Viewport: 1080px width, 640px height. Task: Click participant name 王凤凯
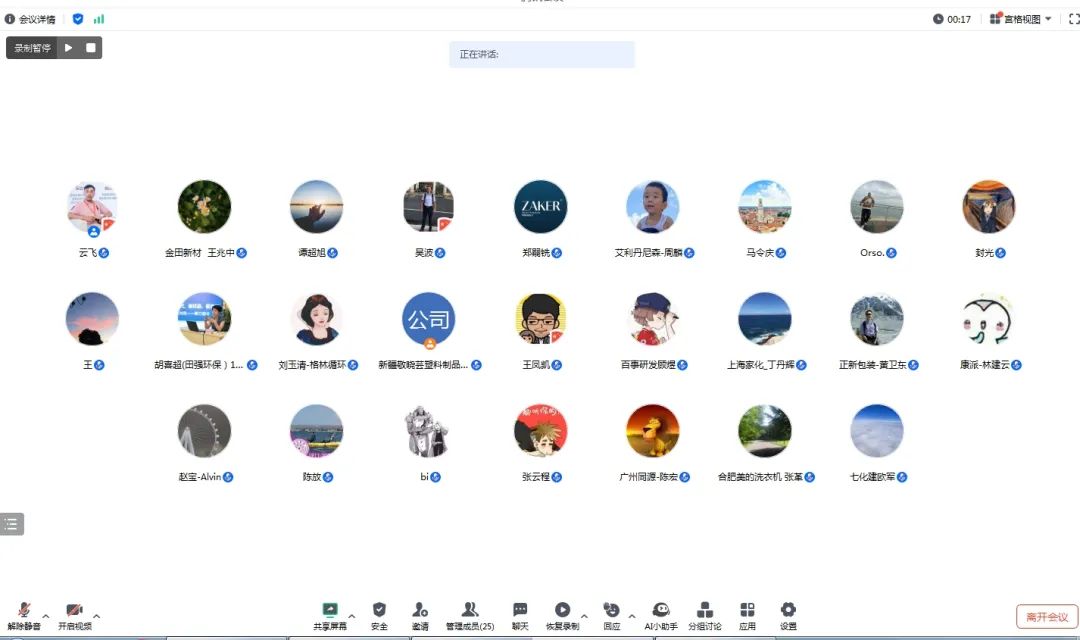tap(536, 365)
